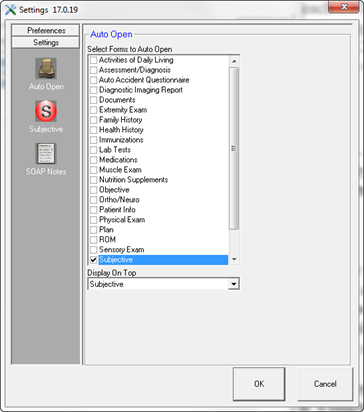
Task: Click Cancel to discard changes
Action: point(325,384)
